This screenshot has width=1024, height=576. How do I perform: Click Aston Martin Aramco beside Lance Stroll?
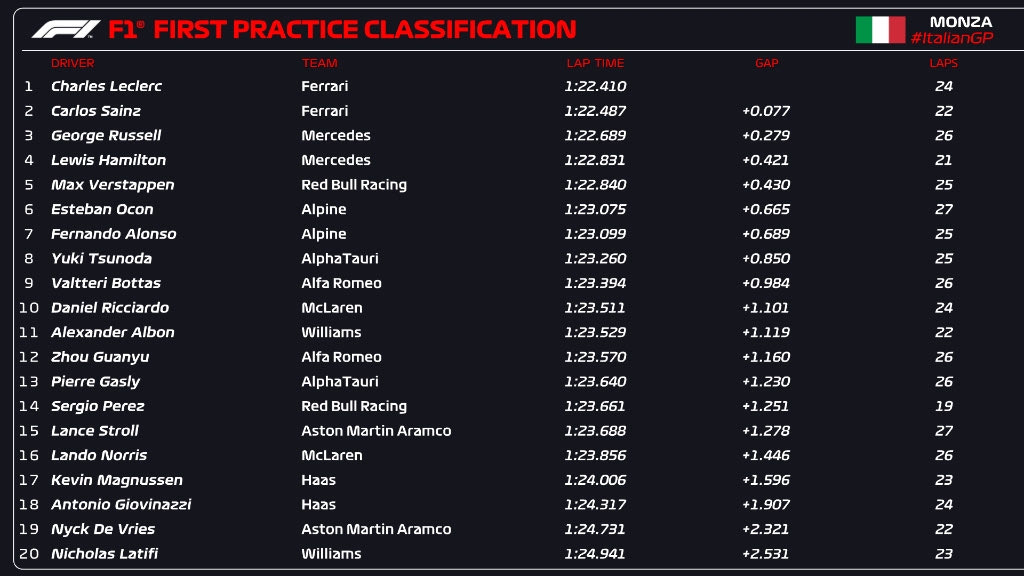(376, 431)
